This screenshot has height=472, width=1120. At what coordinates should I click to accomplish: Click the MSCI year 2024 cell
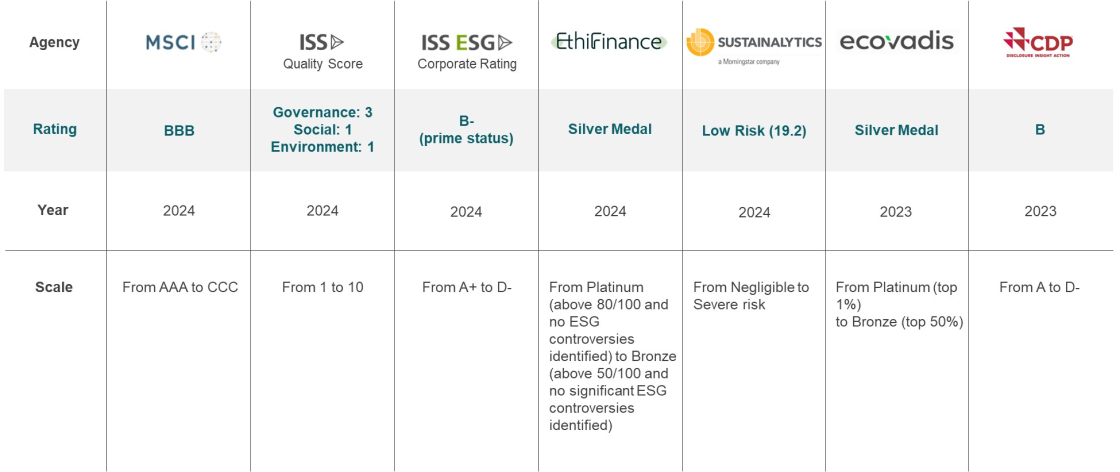pos(179,211)
